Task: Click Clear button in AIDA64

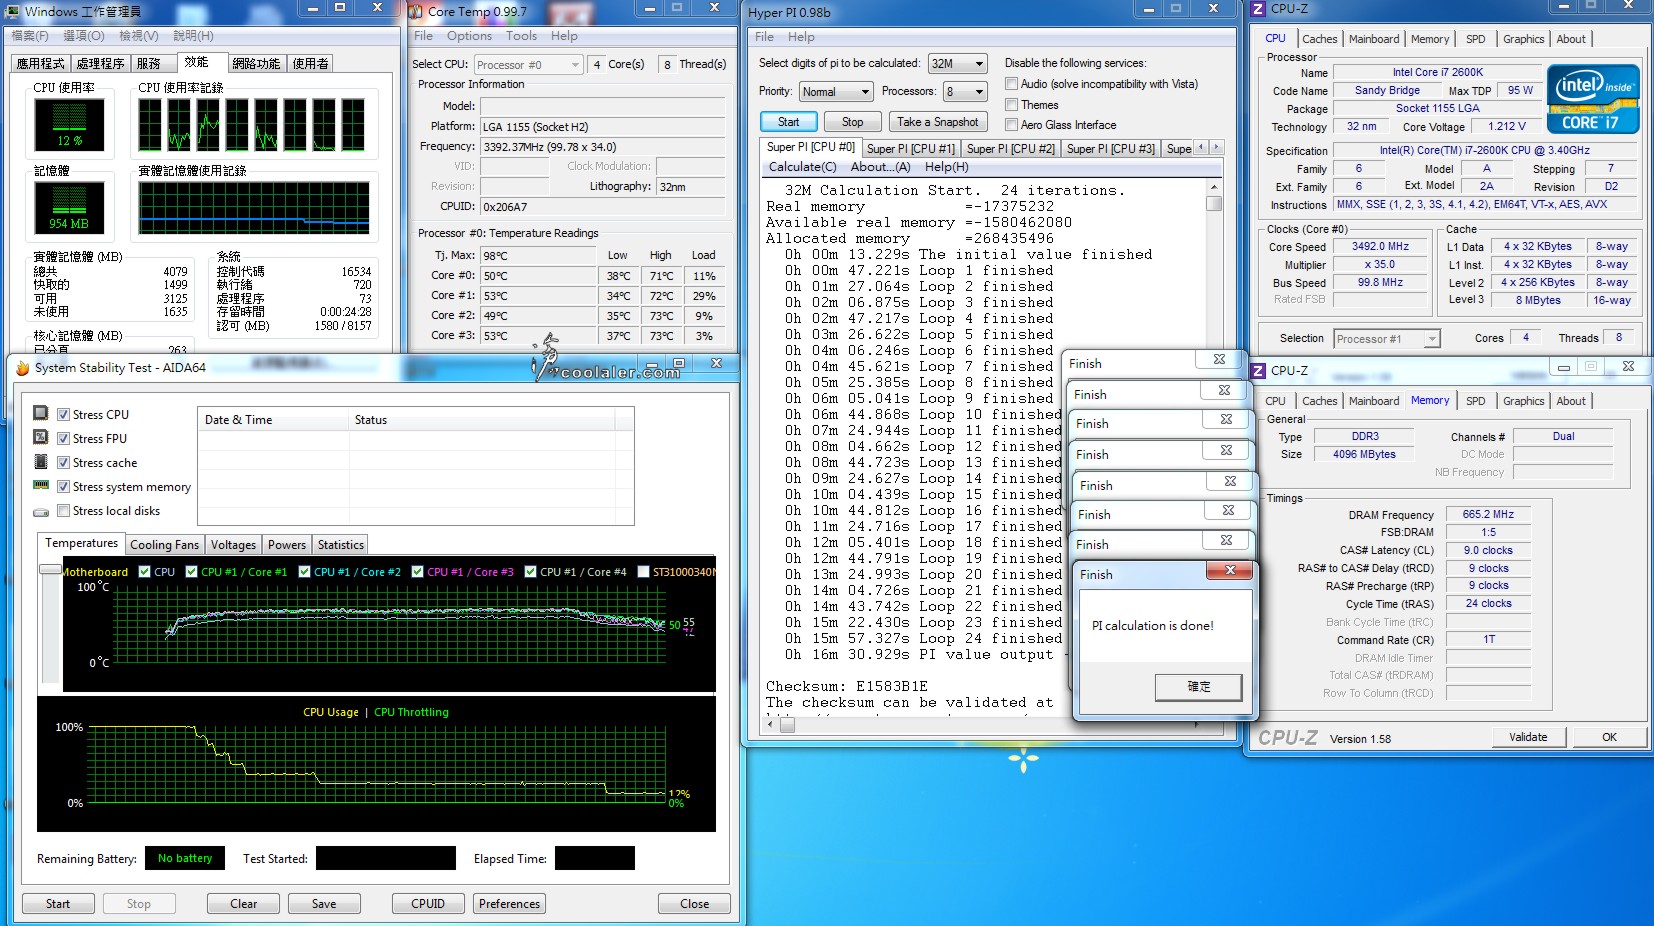Action: pos(243,904)
